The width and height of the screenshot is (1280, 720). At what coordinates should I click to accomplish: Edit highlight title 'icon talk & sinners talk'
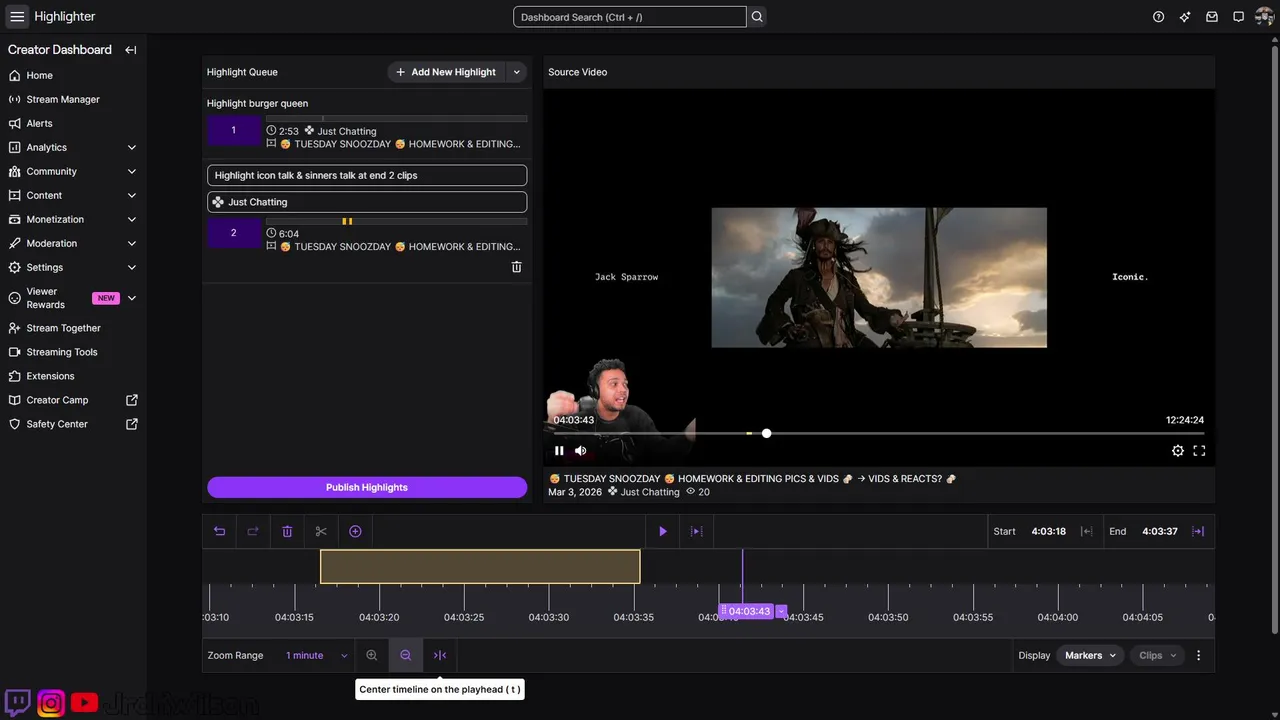pyautogui.click(x=367, y=175)
